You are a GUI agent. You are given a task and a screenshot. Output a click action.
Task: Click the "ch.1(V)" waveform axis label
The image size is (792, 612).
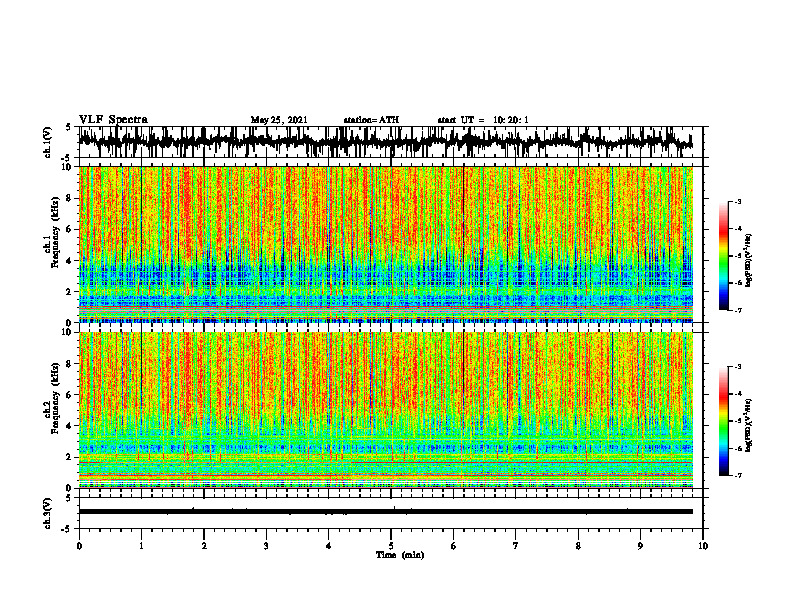(48, 142)
